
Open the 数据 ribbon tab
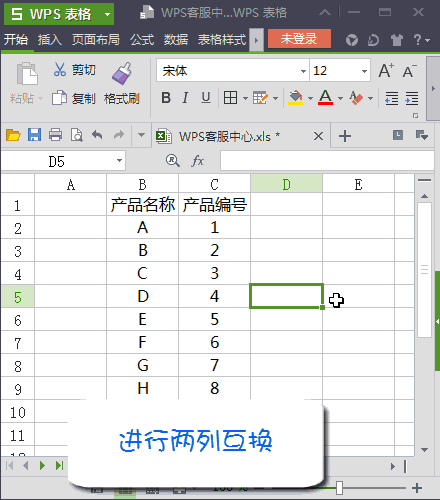[x=176, y=39]
